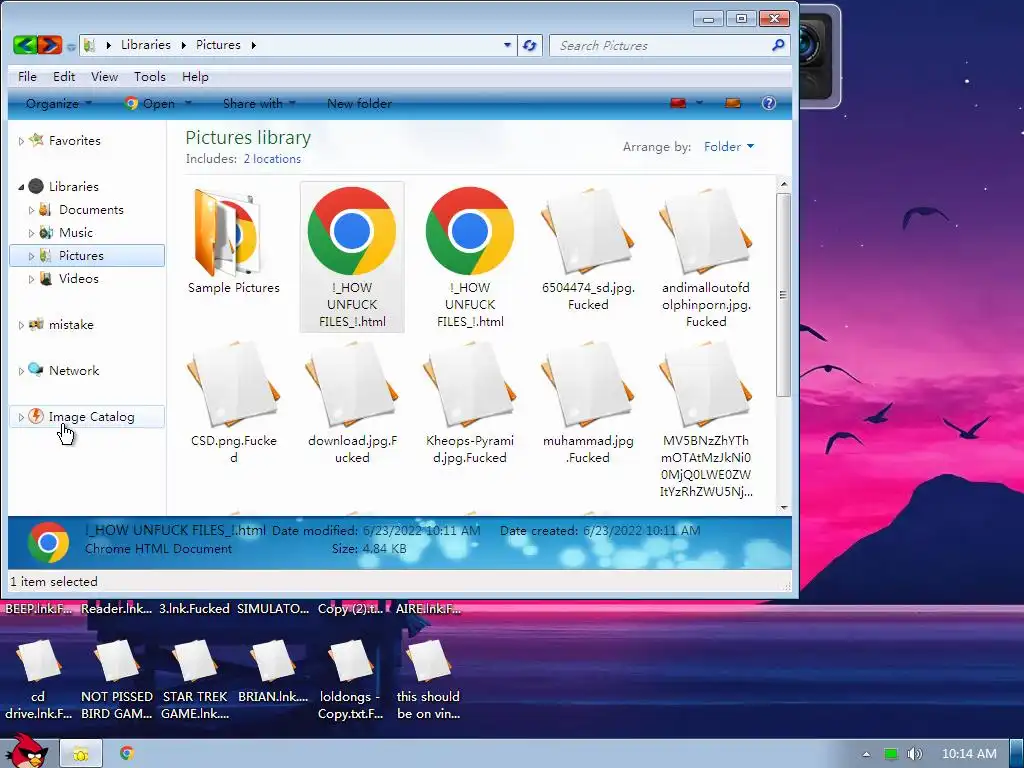Show hidden tray icons arrow
Screen dimensions: 1024x768
(x=866, y=754)
